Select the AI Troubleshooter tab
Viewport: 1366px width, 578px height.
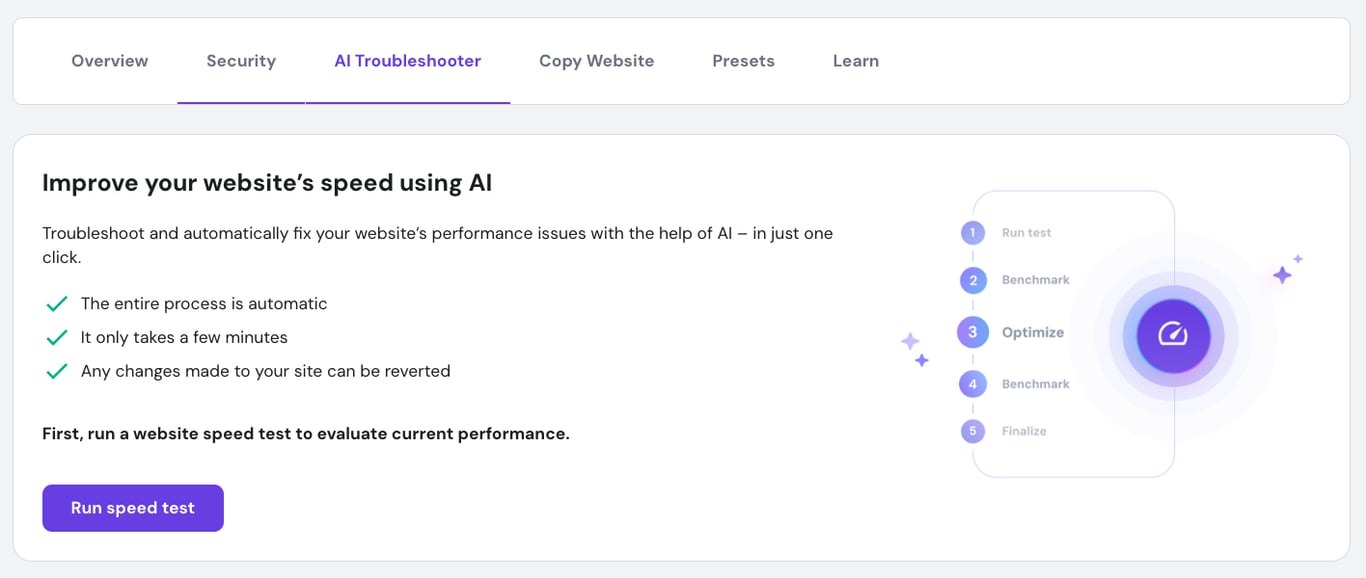(407, 60)
